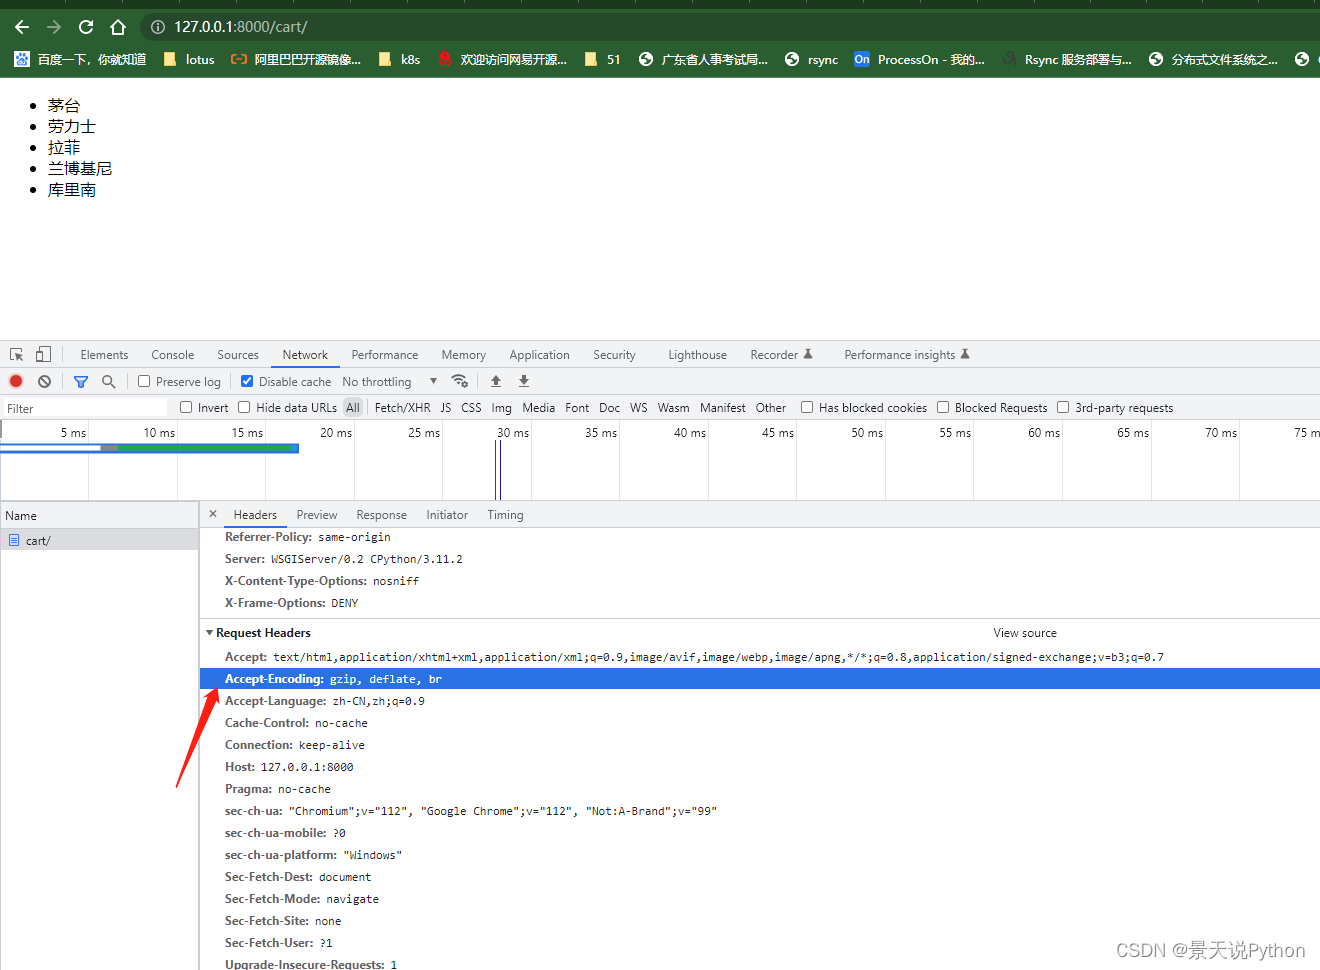Check Has blocked cookies
Screen dimensions: 1320x970
click(x=807, y=407)
